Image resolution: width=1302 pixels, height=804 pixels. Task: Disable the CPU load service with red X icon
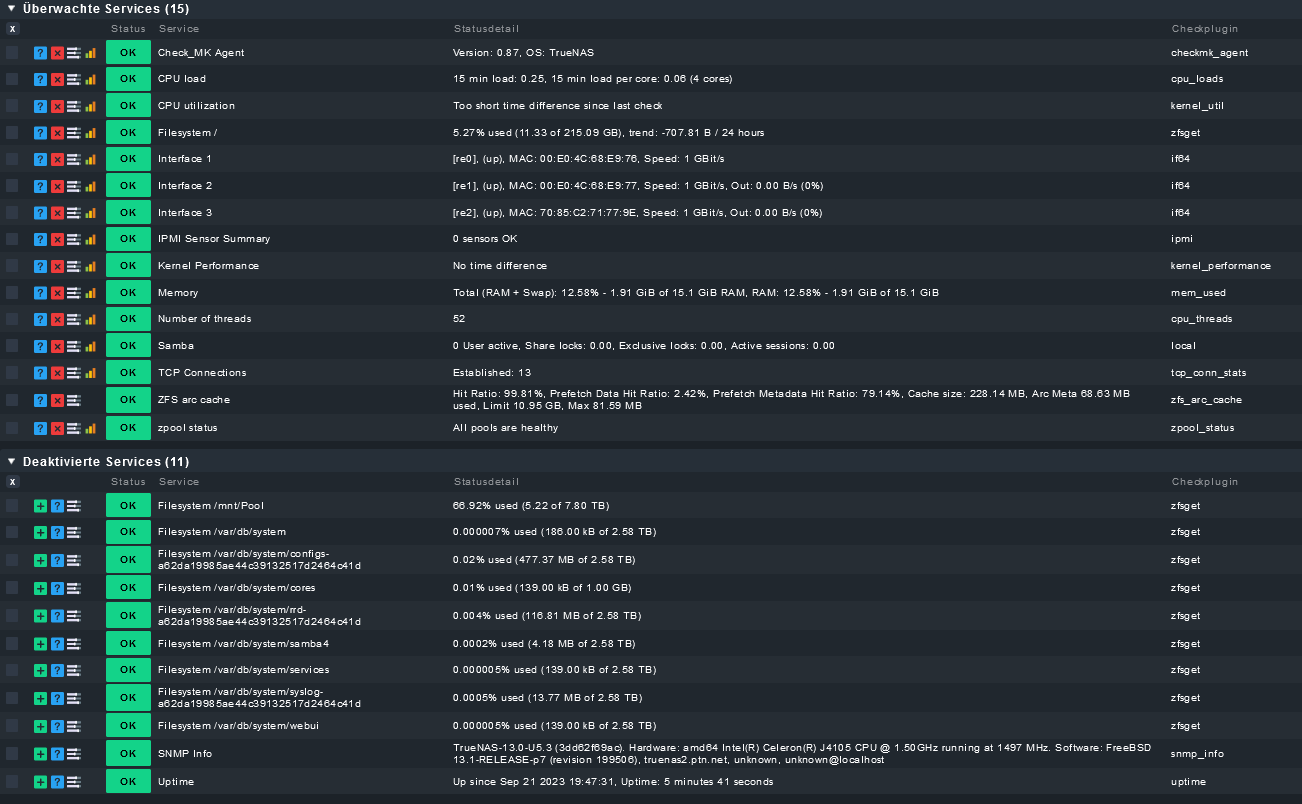tap(57, 79)
